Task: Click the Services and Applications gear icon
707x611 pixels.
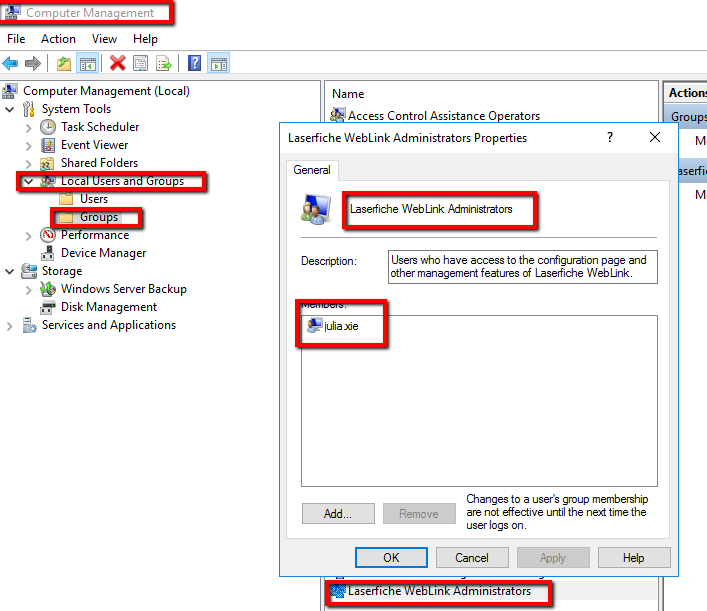Action: [29, 325]
